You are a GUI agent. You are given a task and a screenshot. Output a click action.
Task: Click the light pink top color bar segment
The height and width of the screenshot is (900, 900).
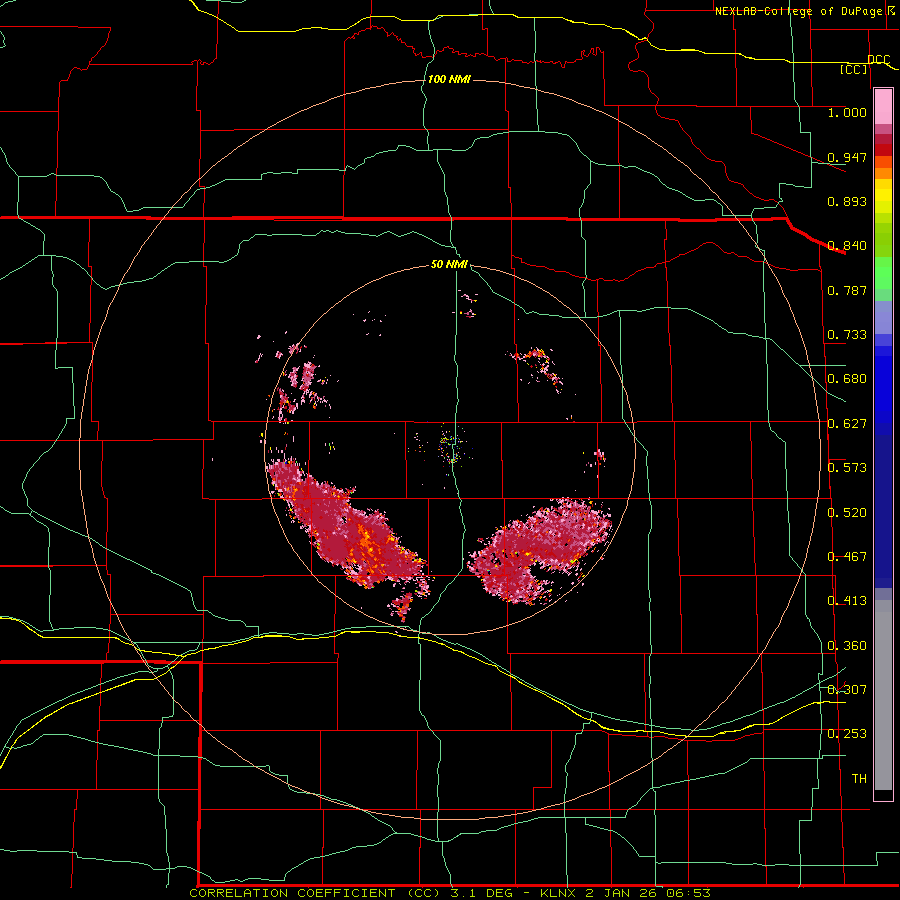click(883, 107)
